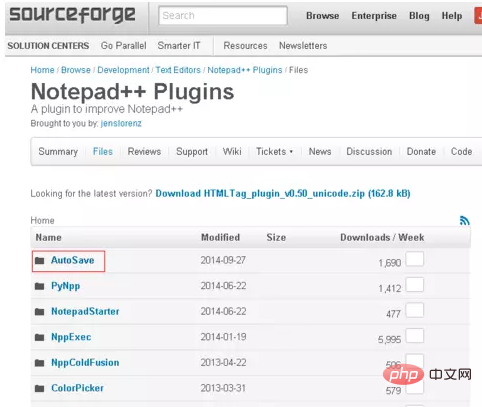Open the AutoSave folder link
This screenshot has width=482, height=407.
pyautogui.click(x=72, y=260)
